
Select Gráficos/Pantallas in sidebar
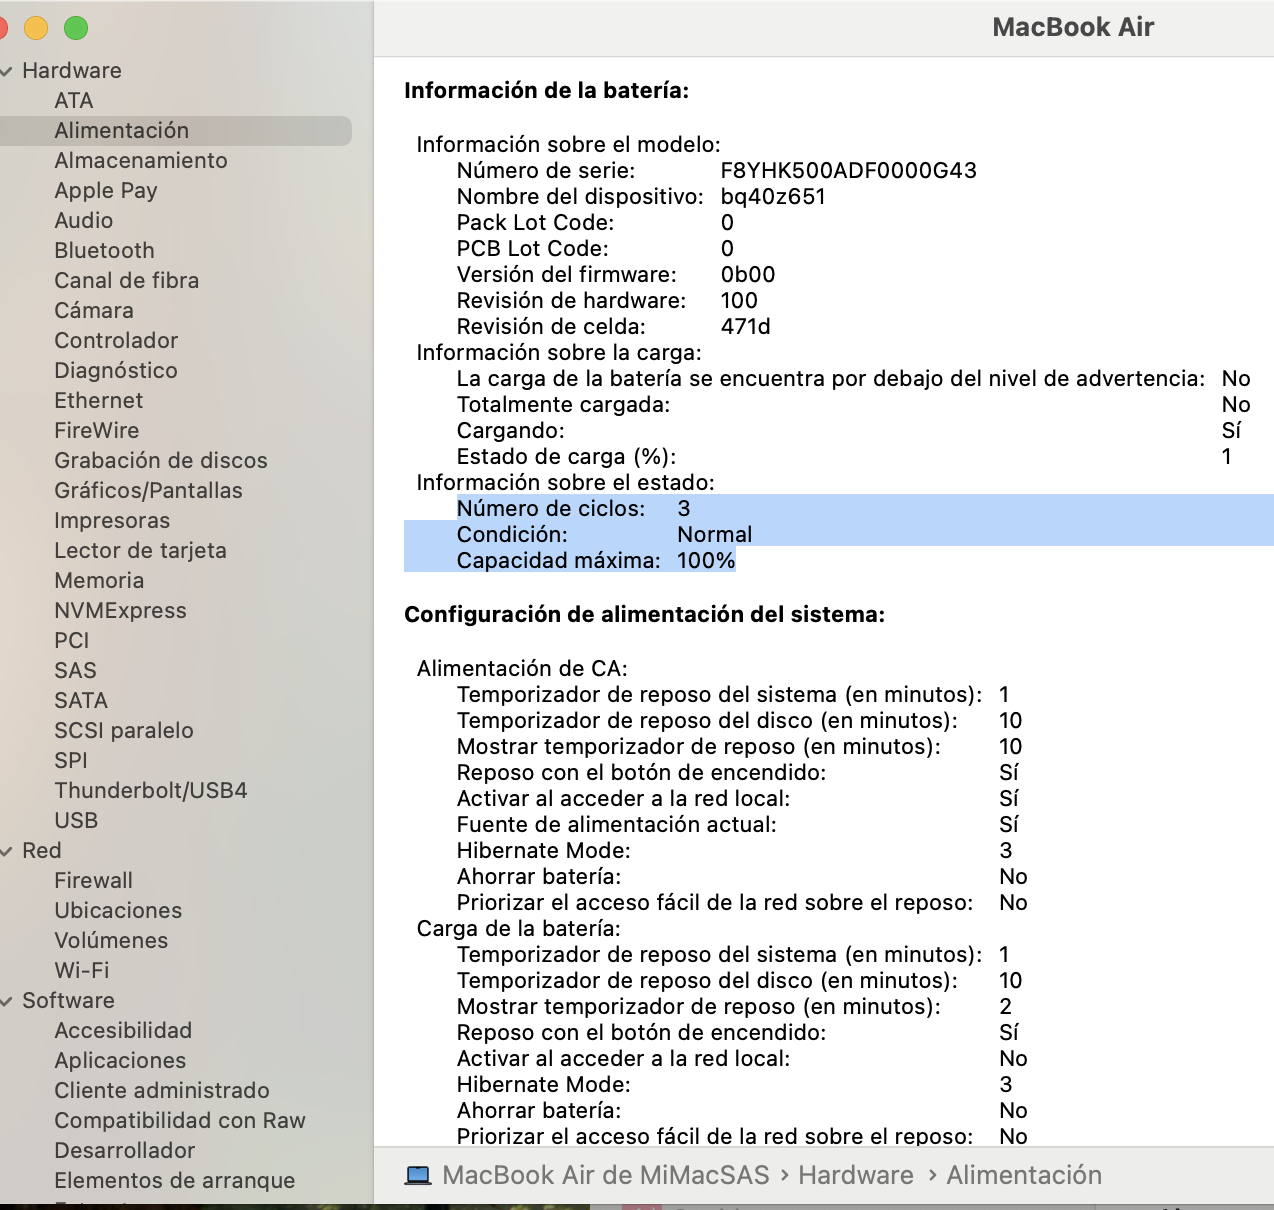pyautogui.click(x=148, y=490)
